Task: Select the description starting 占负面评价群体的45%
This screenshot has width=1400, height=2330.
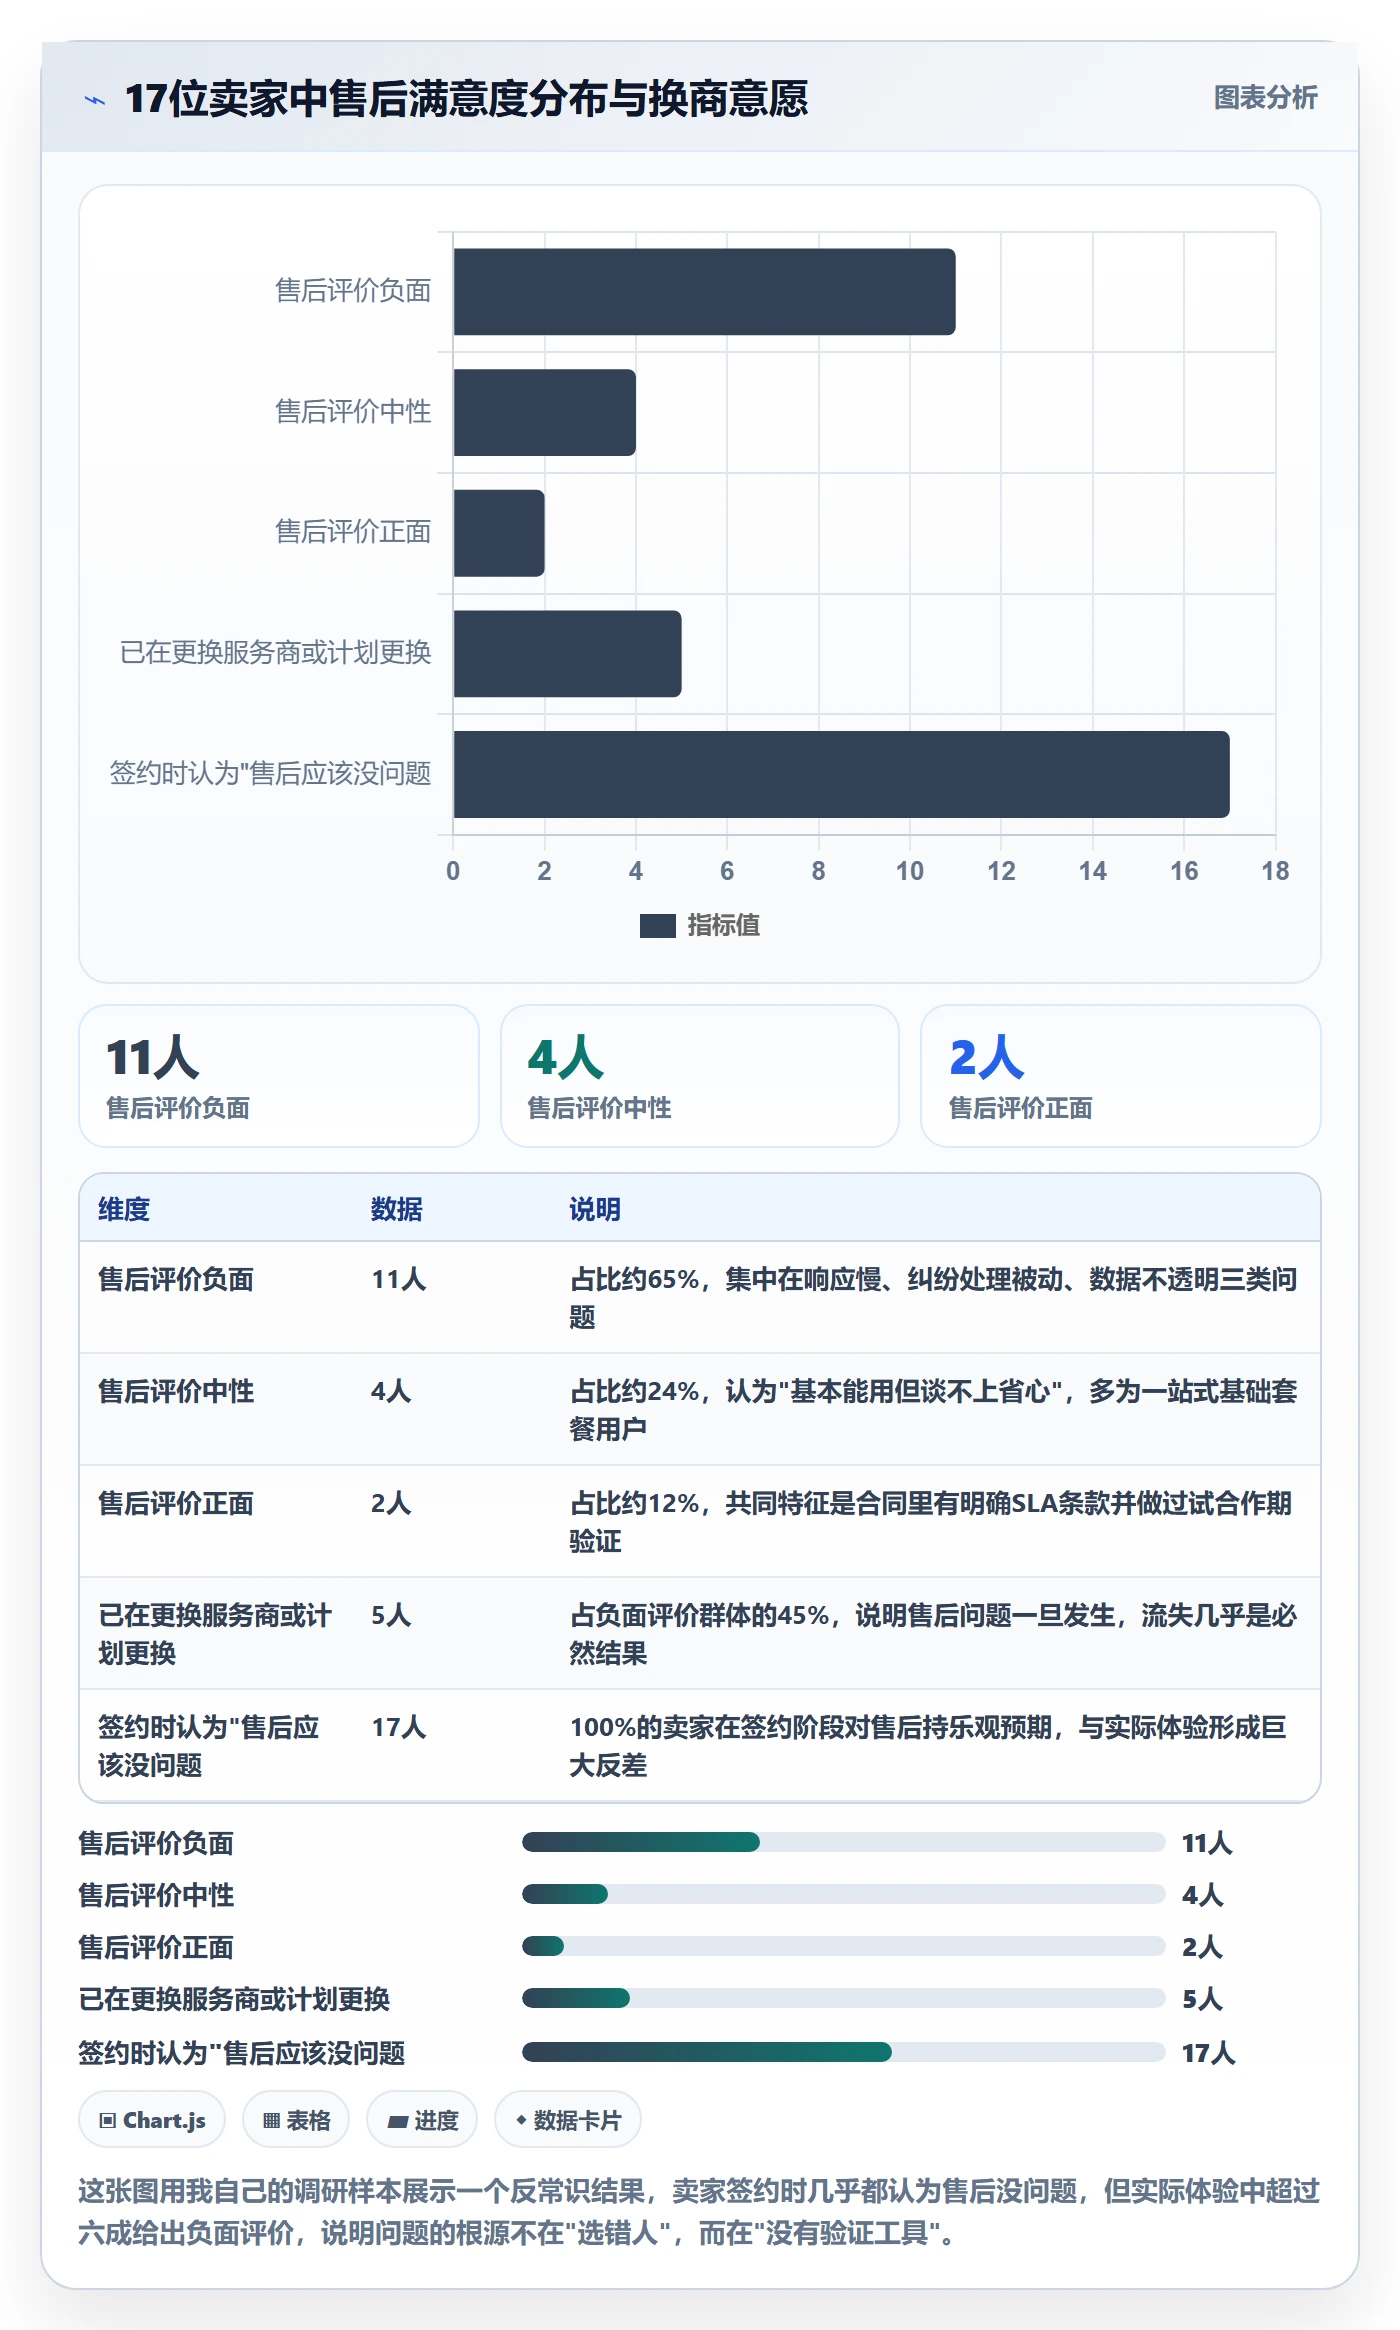Action: [933, 1634]
